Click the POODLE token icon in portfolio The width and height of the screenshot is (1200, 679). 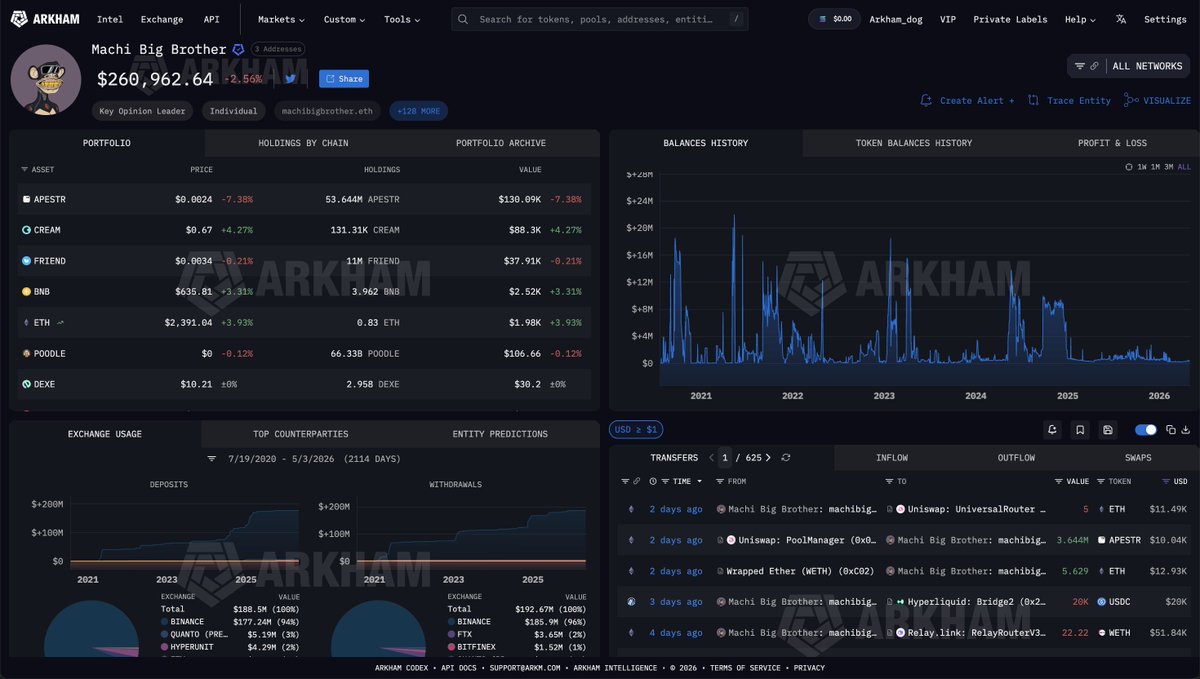click(x=27, y=353)
